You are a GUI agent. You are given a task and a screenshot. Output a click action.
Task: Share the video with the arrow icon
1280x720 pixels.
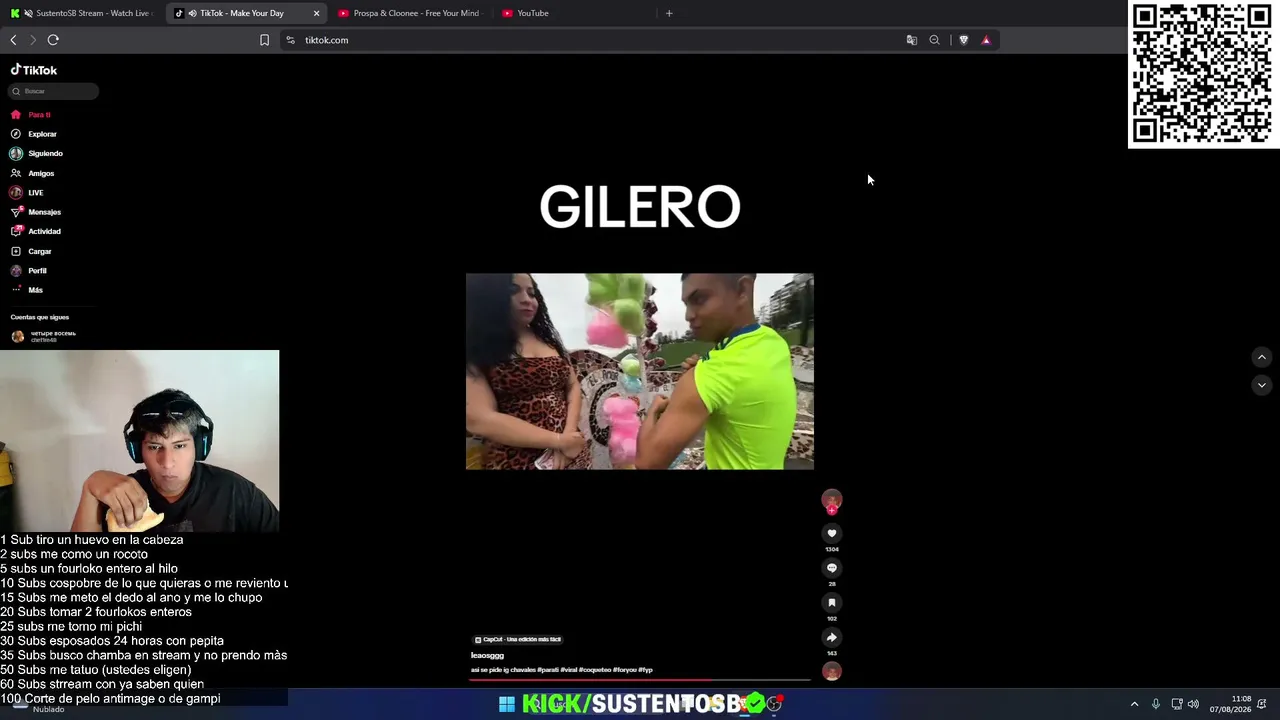832,637
